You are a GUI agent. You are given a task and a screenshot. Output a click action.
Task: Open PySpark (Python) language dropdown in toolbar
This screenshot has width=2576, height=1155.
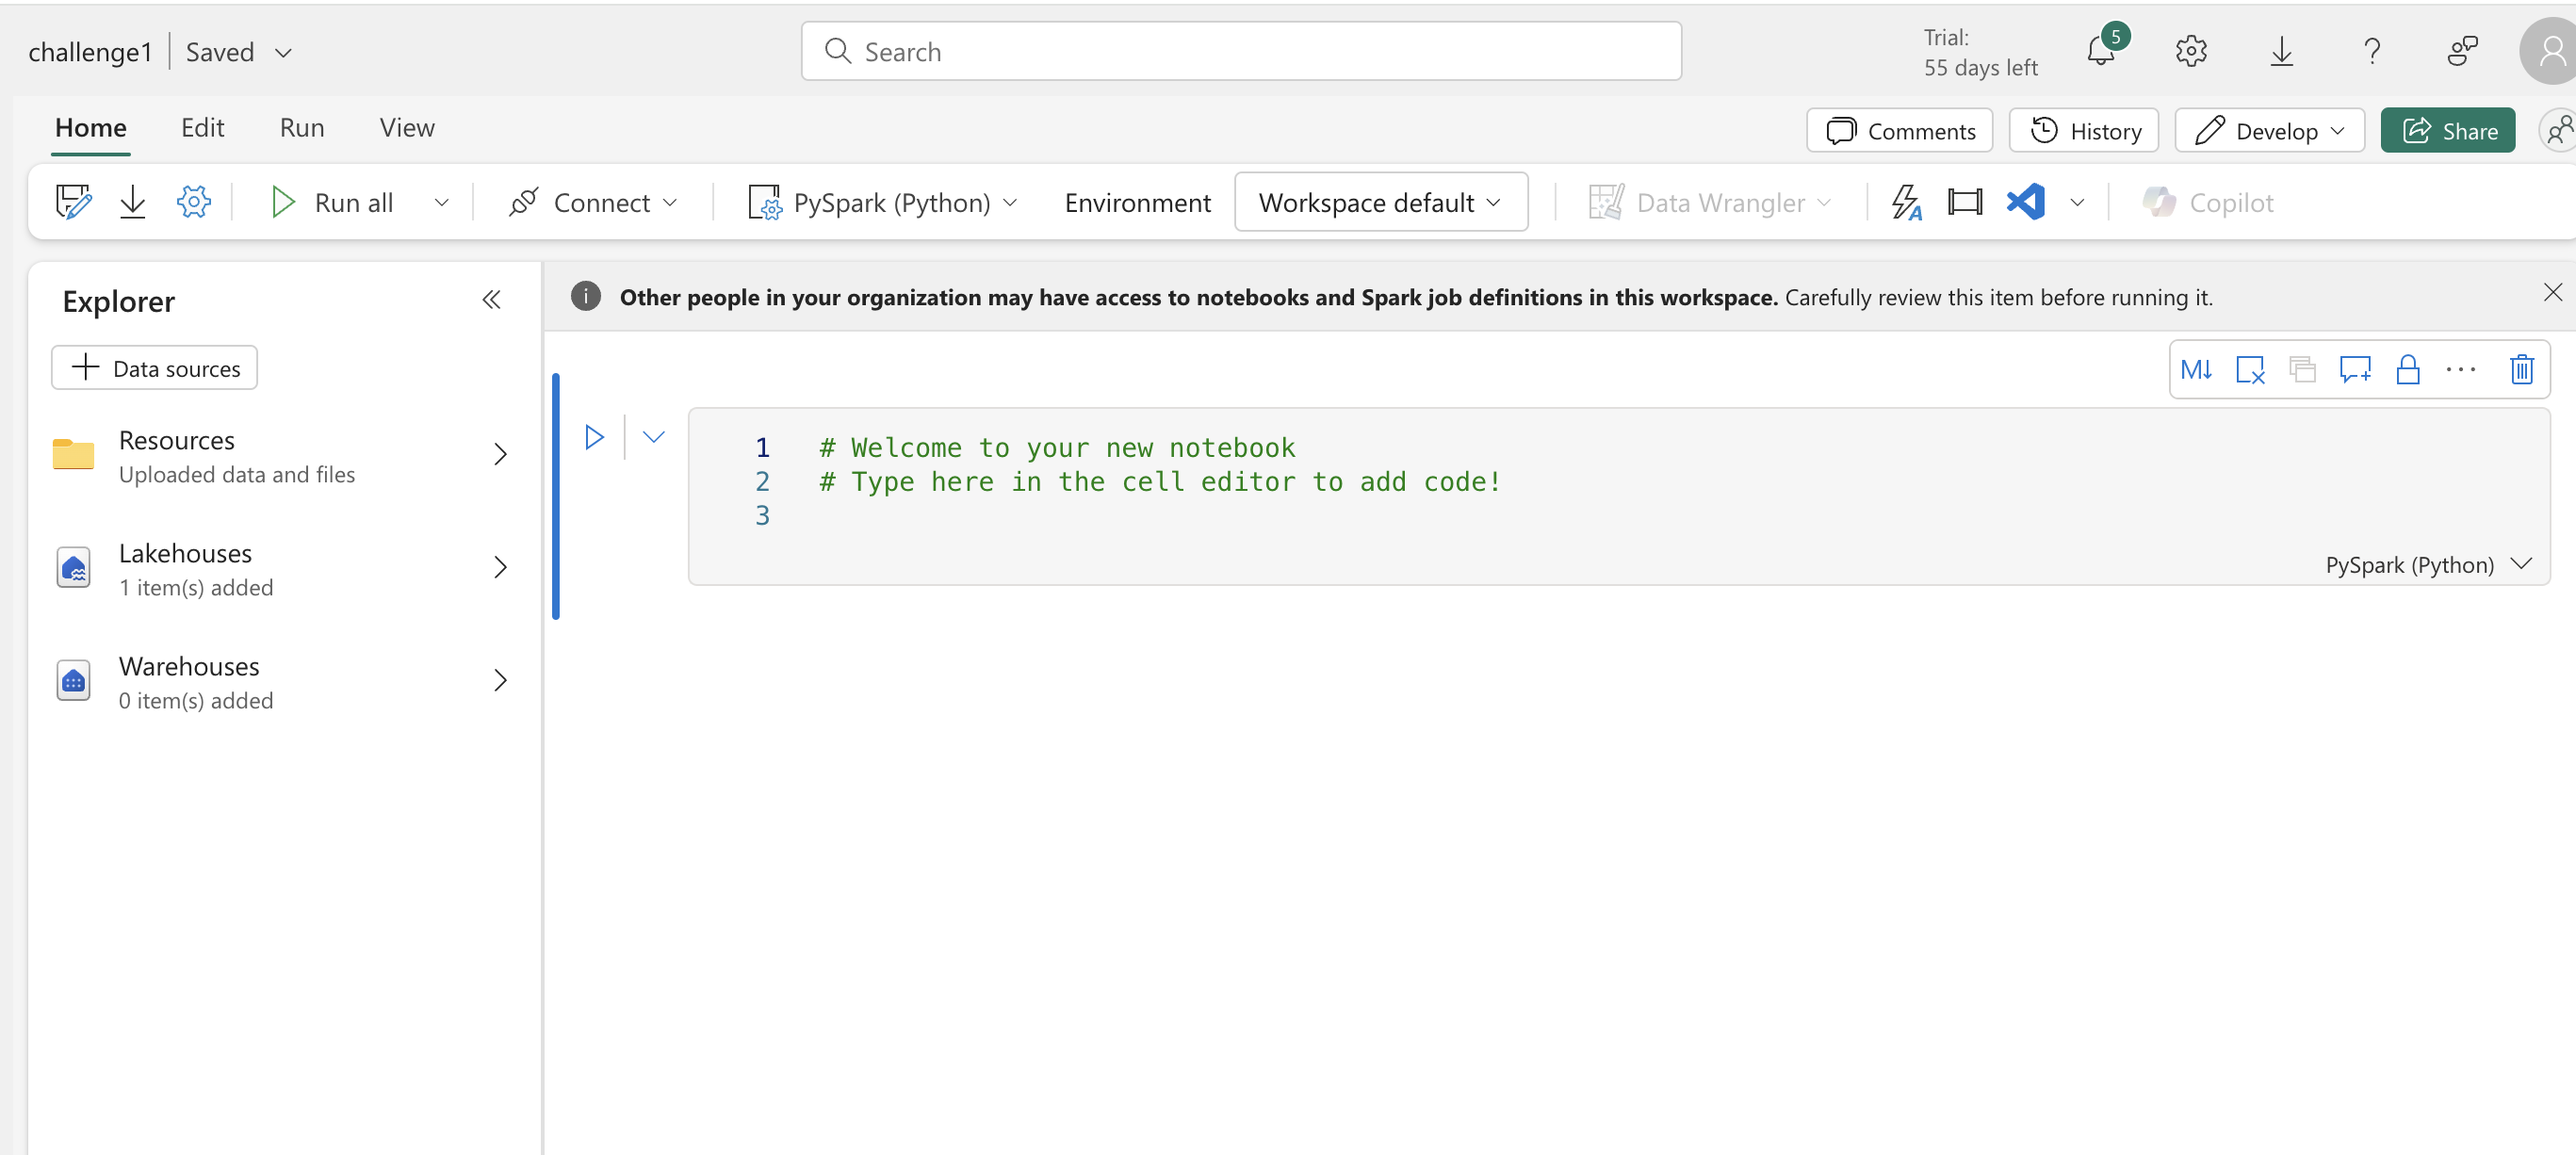tap(883, 202)
